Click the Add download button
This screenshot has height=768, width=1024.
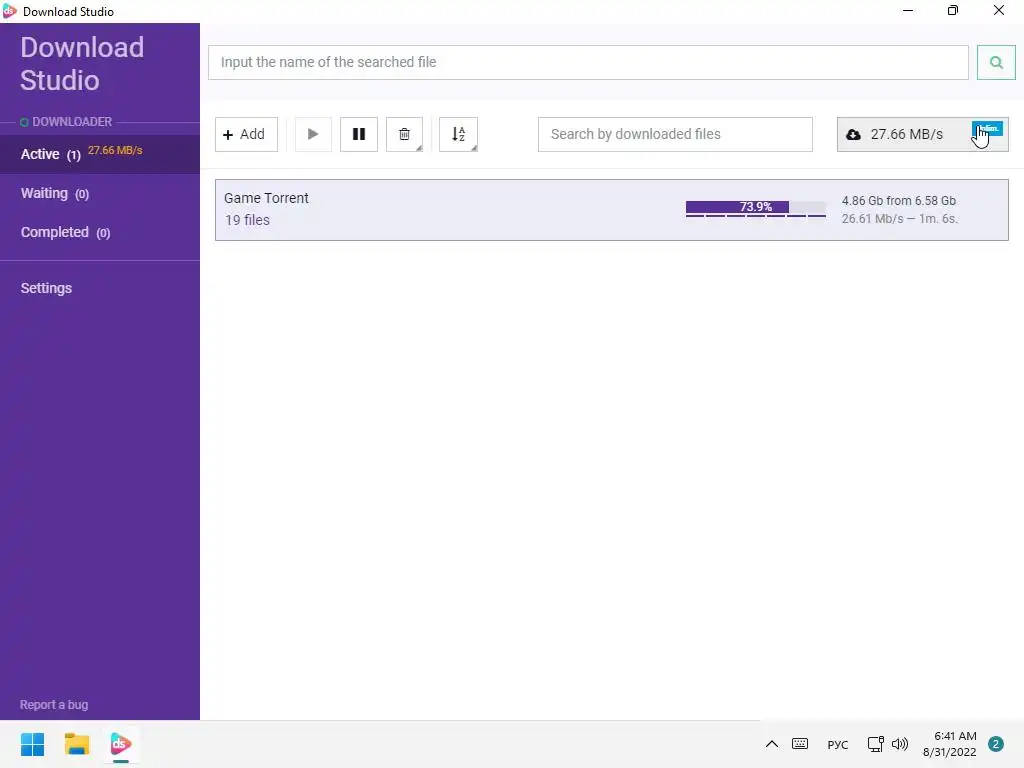point(246,135)
